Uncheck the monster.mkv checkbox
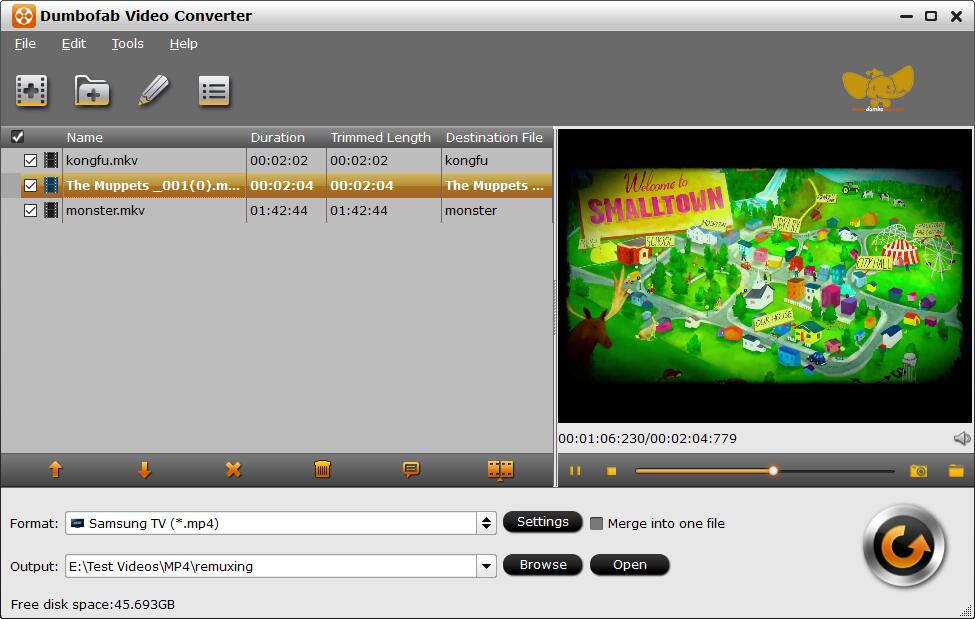Image resolution: width=975 pixels, height=619 pixels. coord(30,210)
